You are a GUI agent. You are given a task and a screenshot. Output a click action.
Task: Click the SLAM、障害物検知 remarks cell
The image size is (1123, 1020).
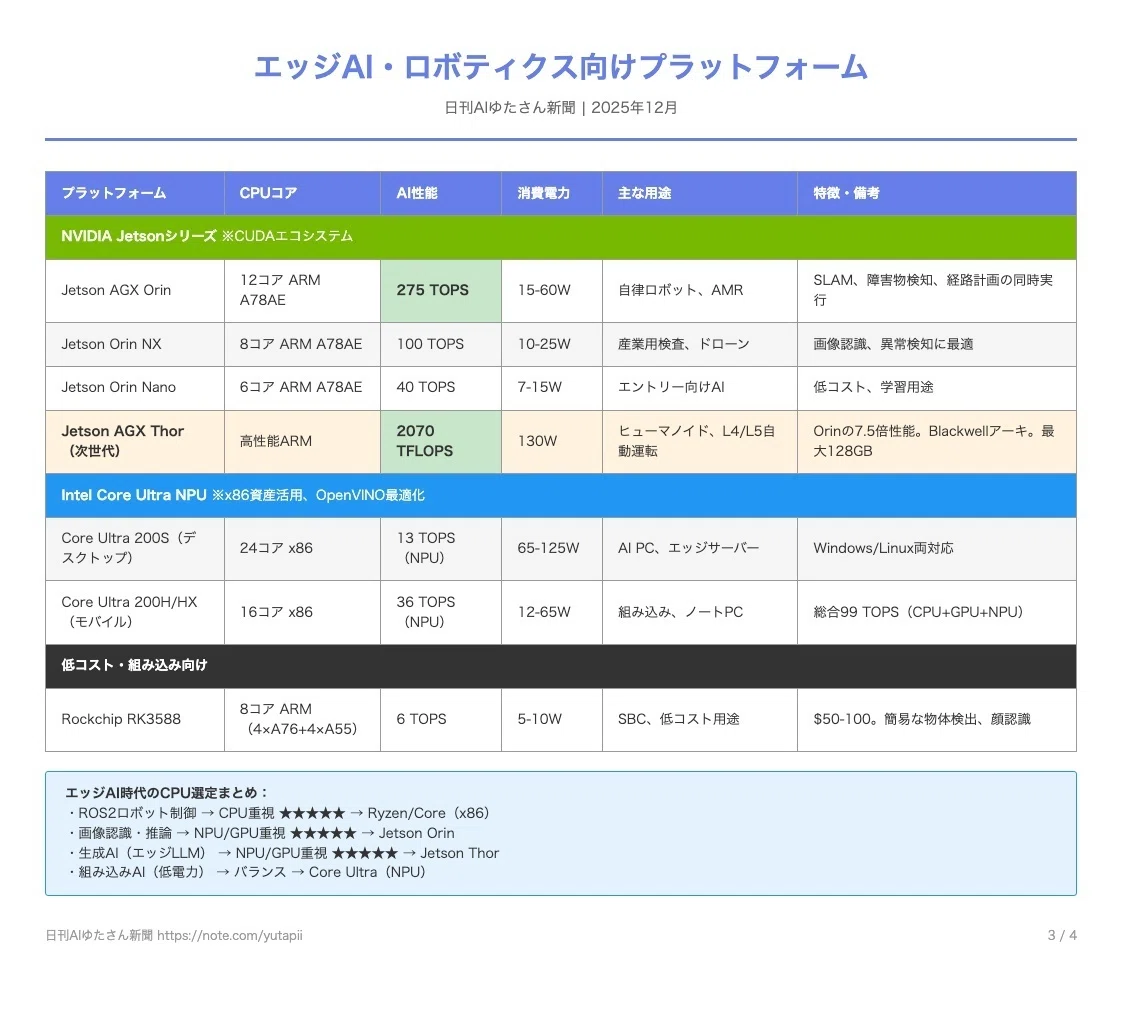coord(937,290)
